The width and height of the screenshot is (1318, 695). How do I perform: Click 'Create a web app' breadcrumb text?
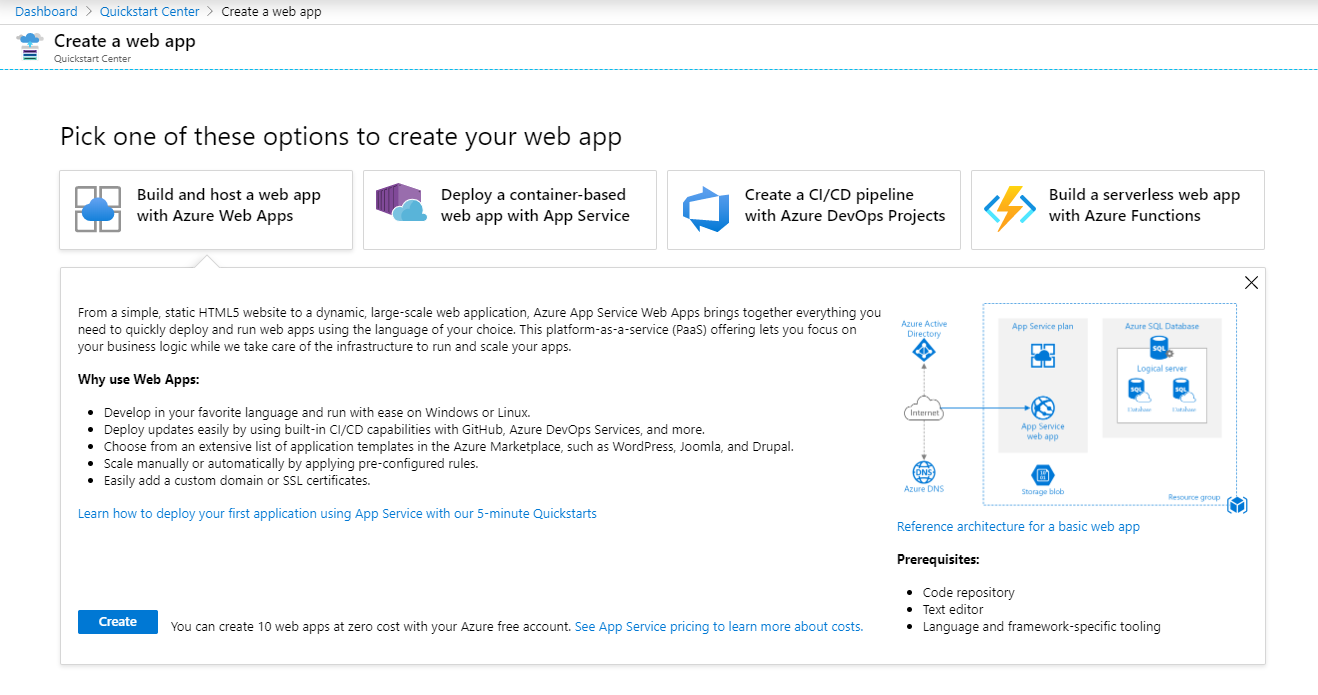pyautogui.click(x=271, y=12)
